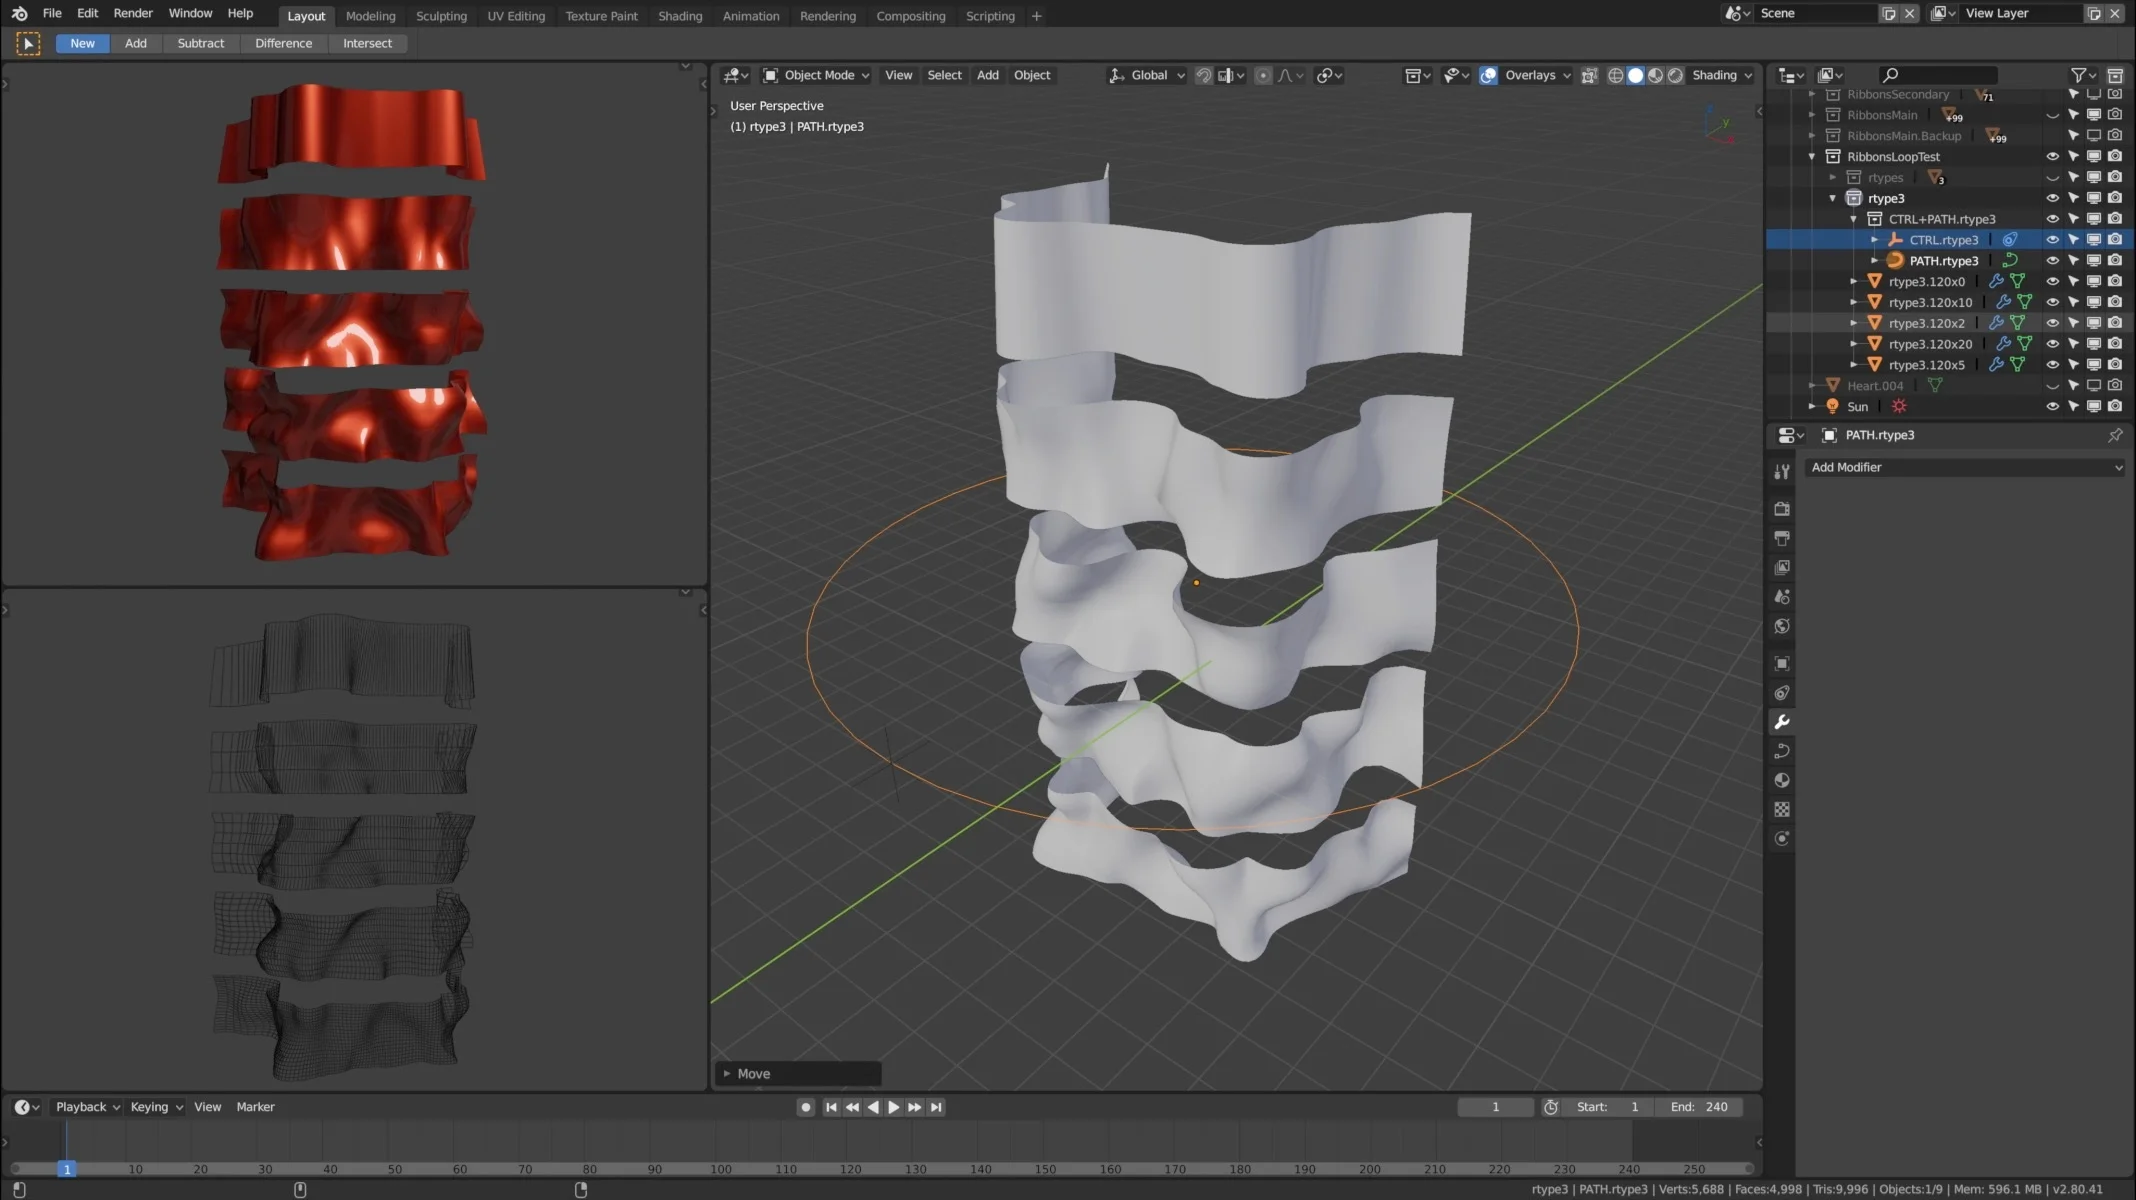Viewport: 2136px width, 1200px height.
Task: Hide CTRL.rtype3 with its eye icon
Action: pyautogui.click(x=2052, y=240)
